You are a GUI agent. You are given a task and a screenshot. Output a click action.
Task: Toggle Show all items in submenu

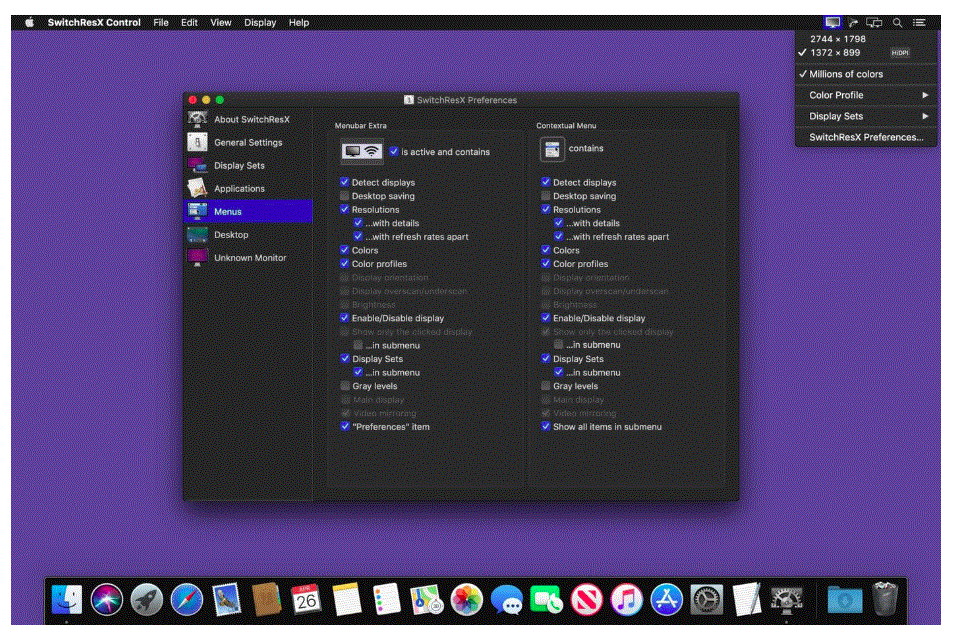546,427
